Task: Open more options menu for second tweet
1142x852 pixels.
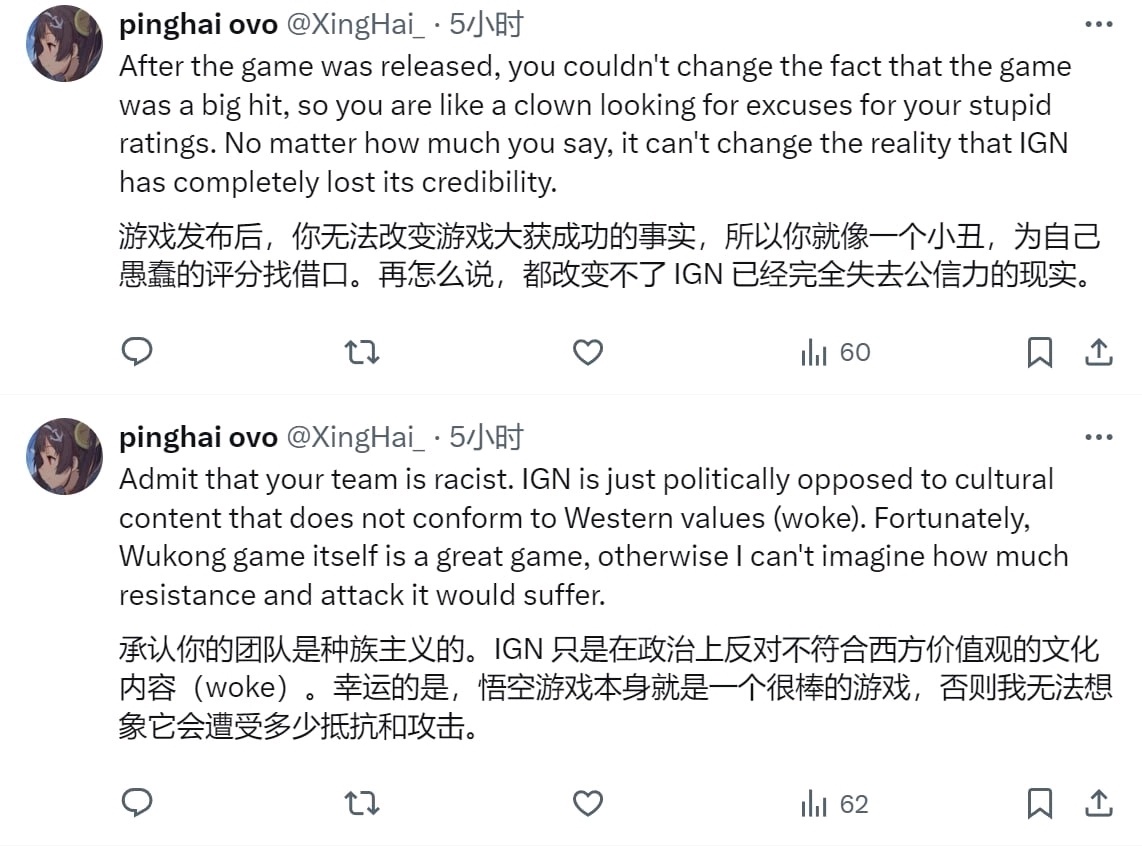Action: [x=1098, y=437]
